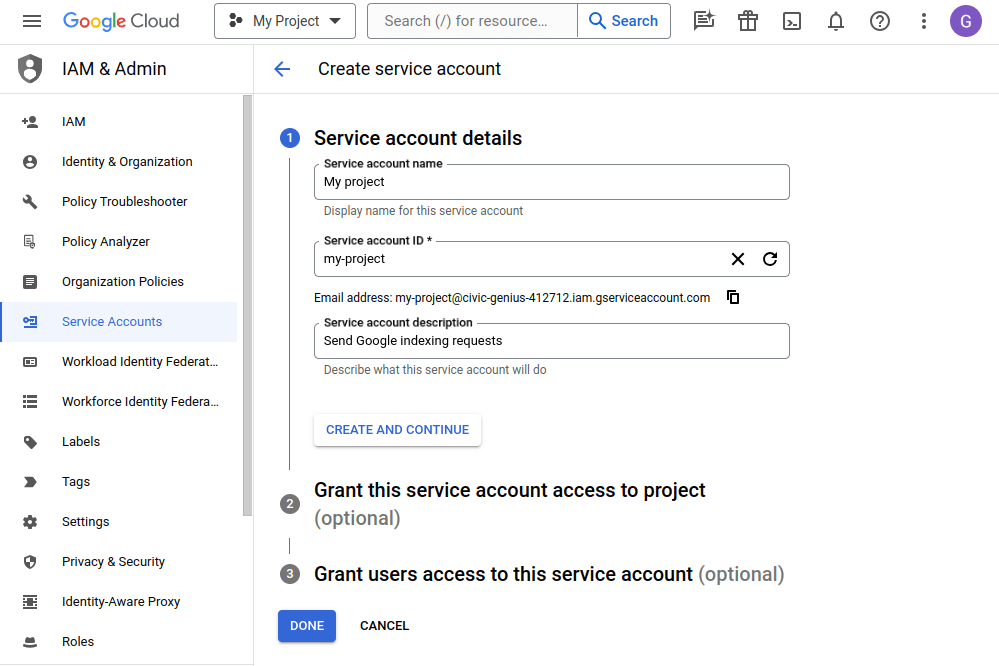This screenshot has height=666, width=999.
Task: Click the Service account description field
Action: tap(552, 341)
